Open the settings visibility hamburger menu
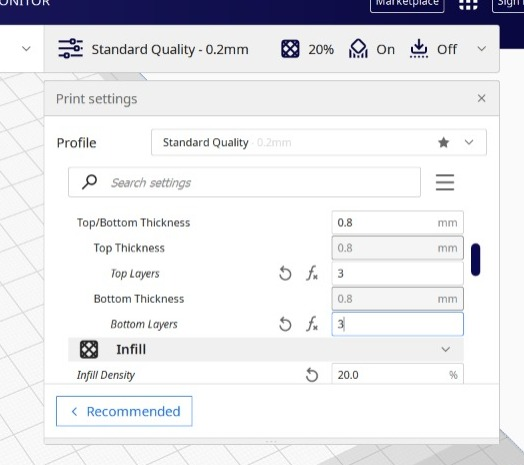The image size is (524, 465). [445, 182]
